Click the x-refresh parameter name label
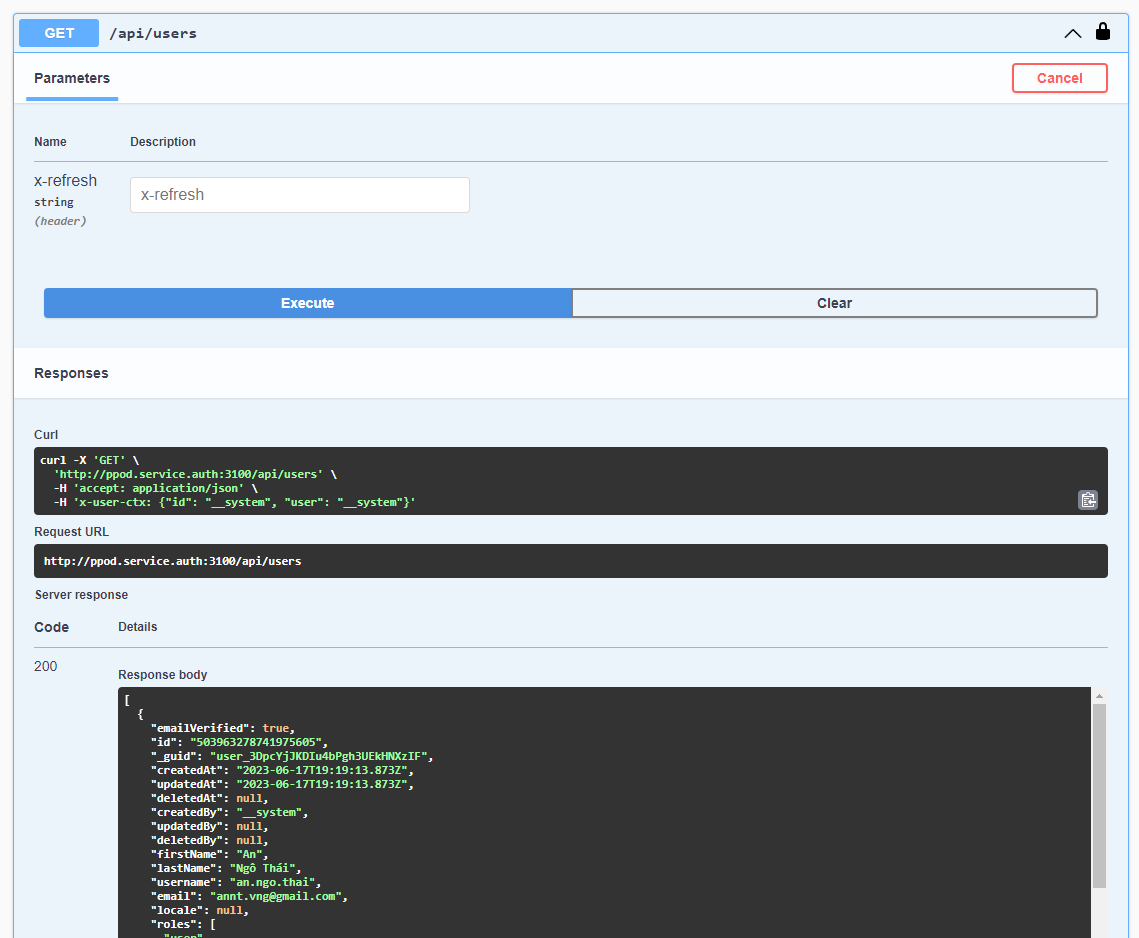The height and width of the screenshot is (938, 1139). tap(65, 181)
